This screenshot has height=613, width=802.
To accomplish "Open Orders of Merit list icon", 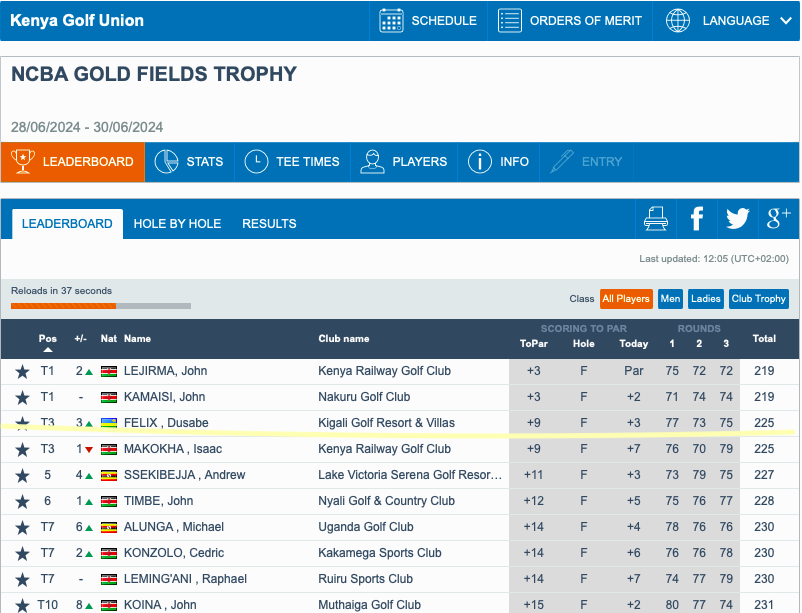I will [x=509, y=20].
